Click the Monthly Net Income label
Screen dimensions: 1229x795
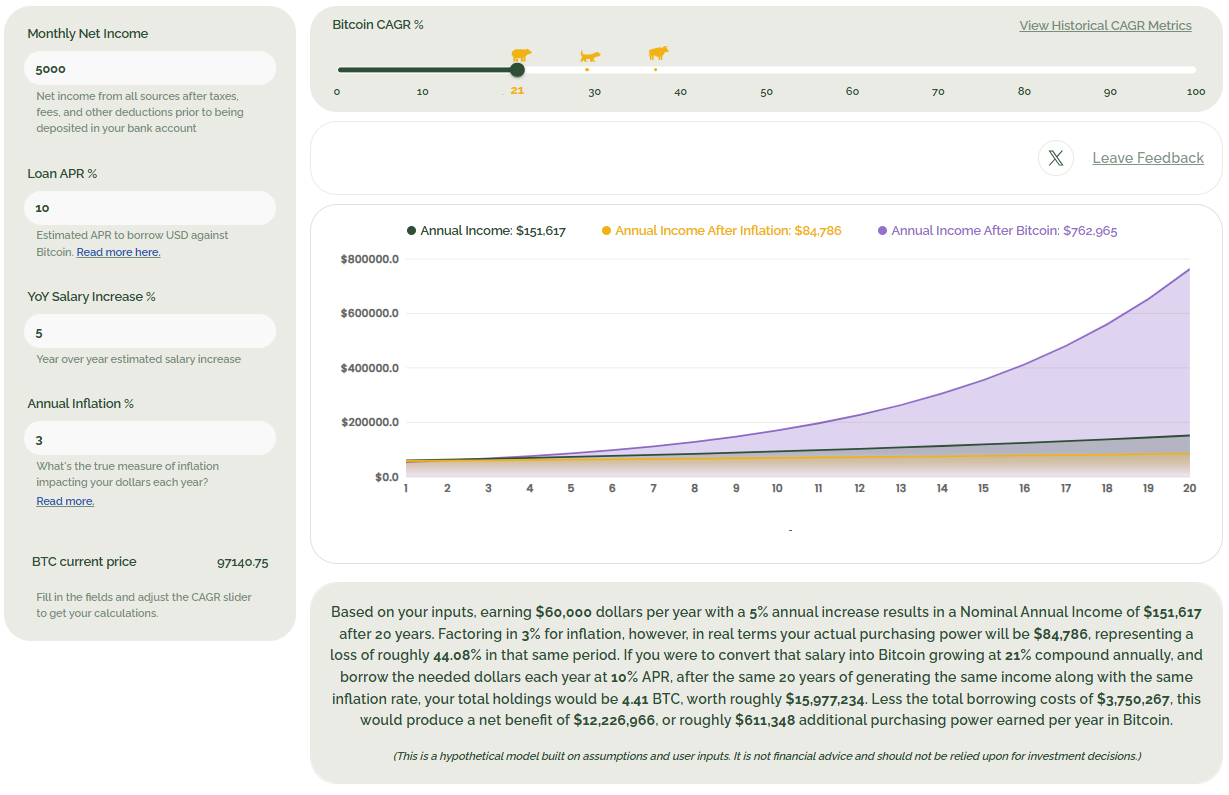tap(88, 34)
